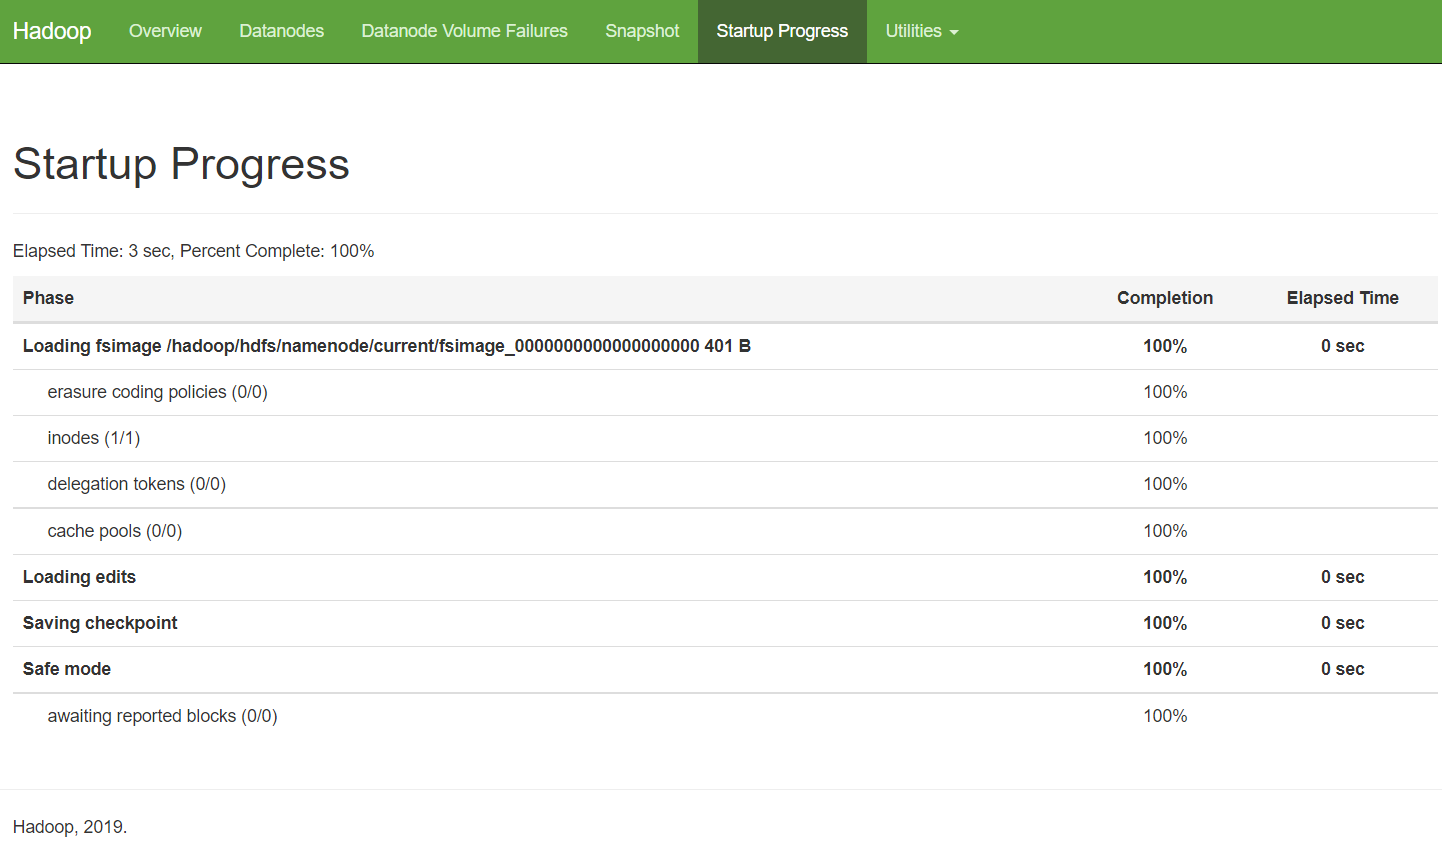Open the Datanode Volume Failures page
The image size is (1442, 860).
click(464, 31)
